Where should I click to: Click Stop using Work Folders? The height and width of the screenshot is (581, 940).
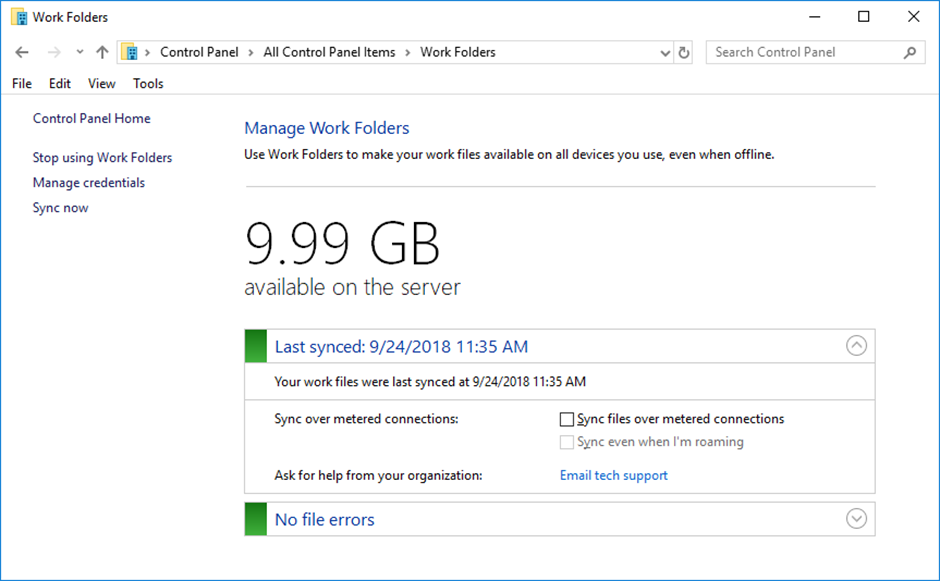pos(103,157)
